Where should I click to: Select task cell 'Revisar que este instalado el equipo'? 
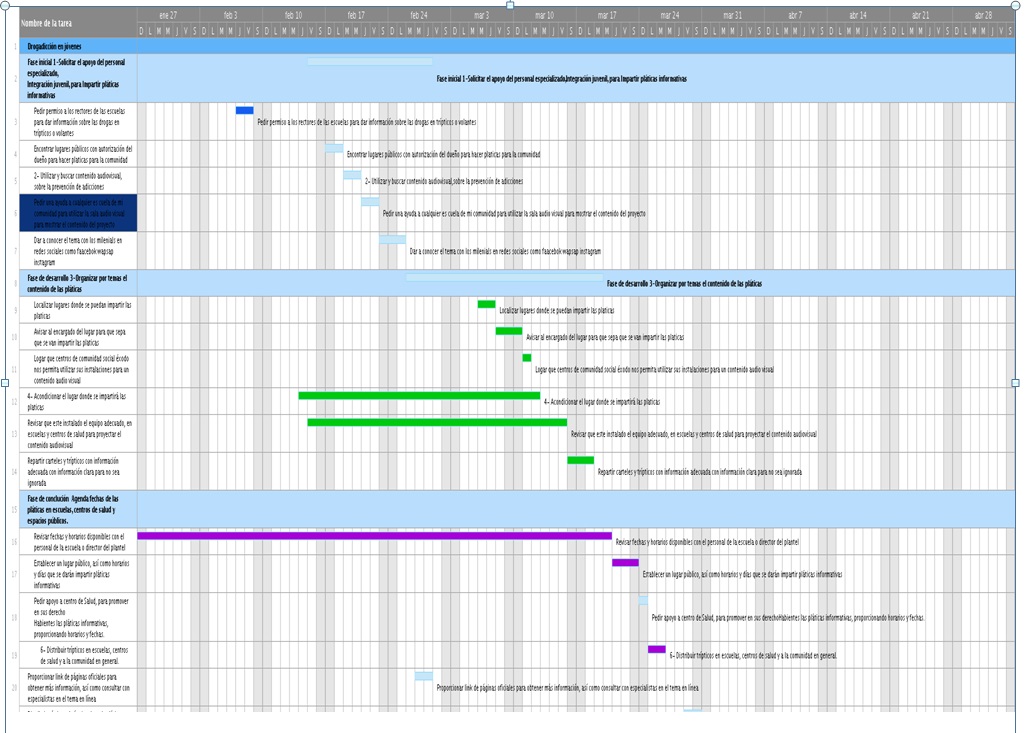tap(78, 434)
